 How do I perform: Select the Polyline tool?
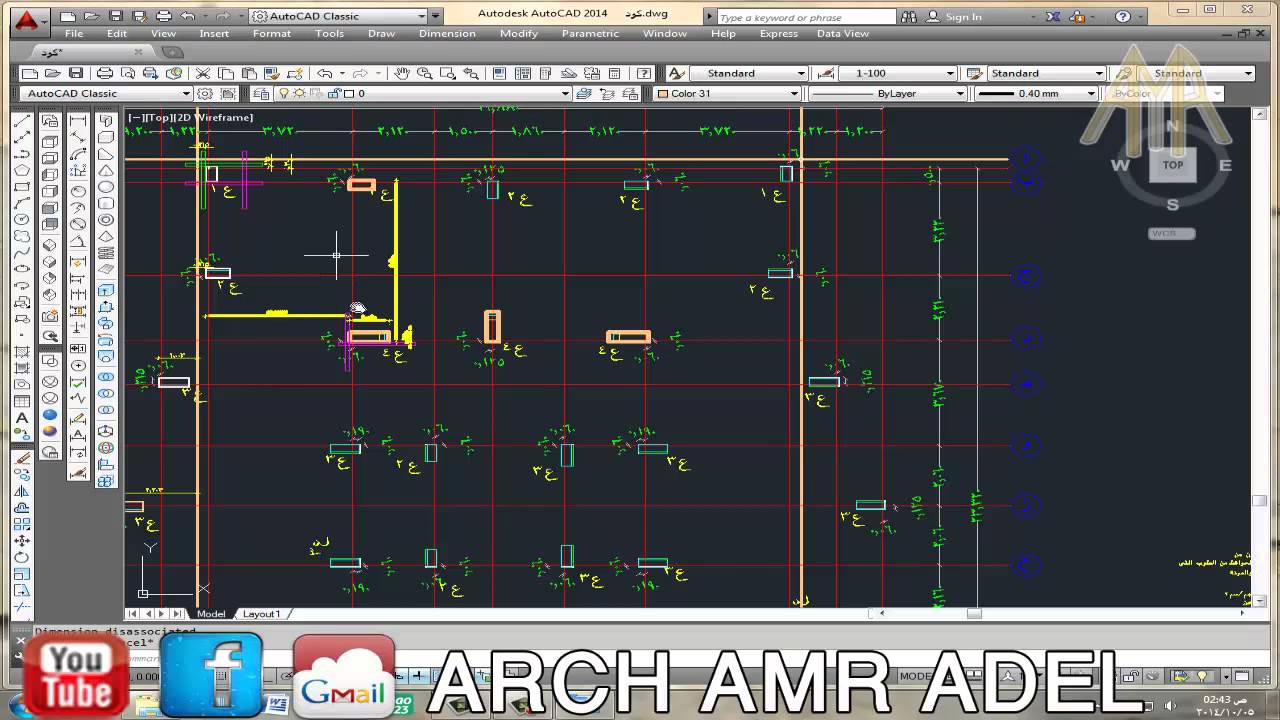click(22, 154)
